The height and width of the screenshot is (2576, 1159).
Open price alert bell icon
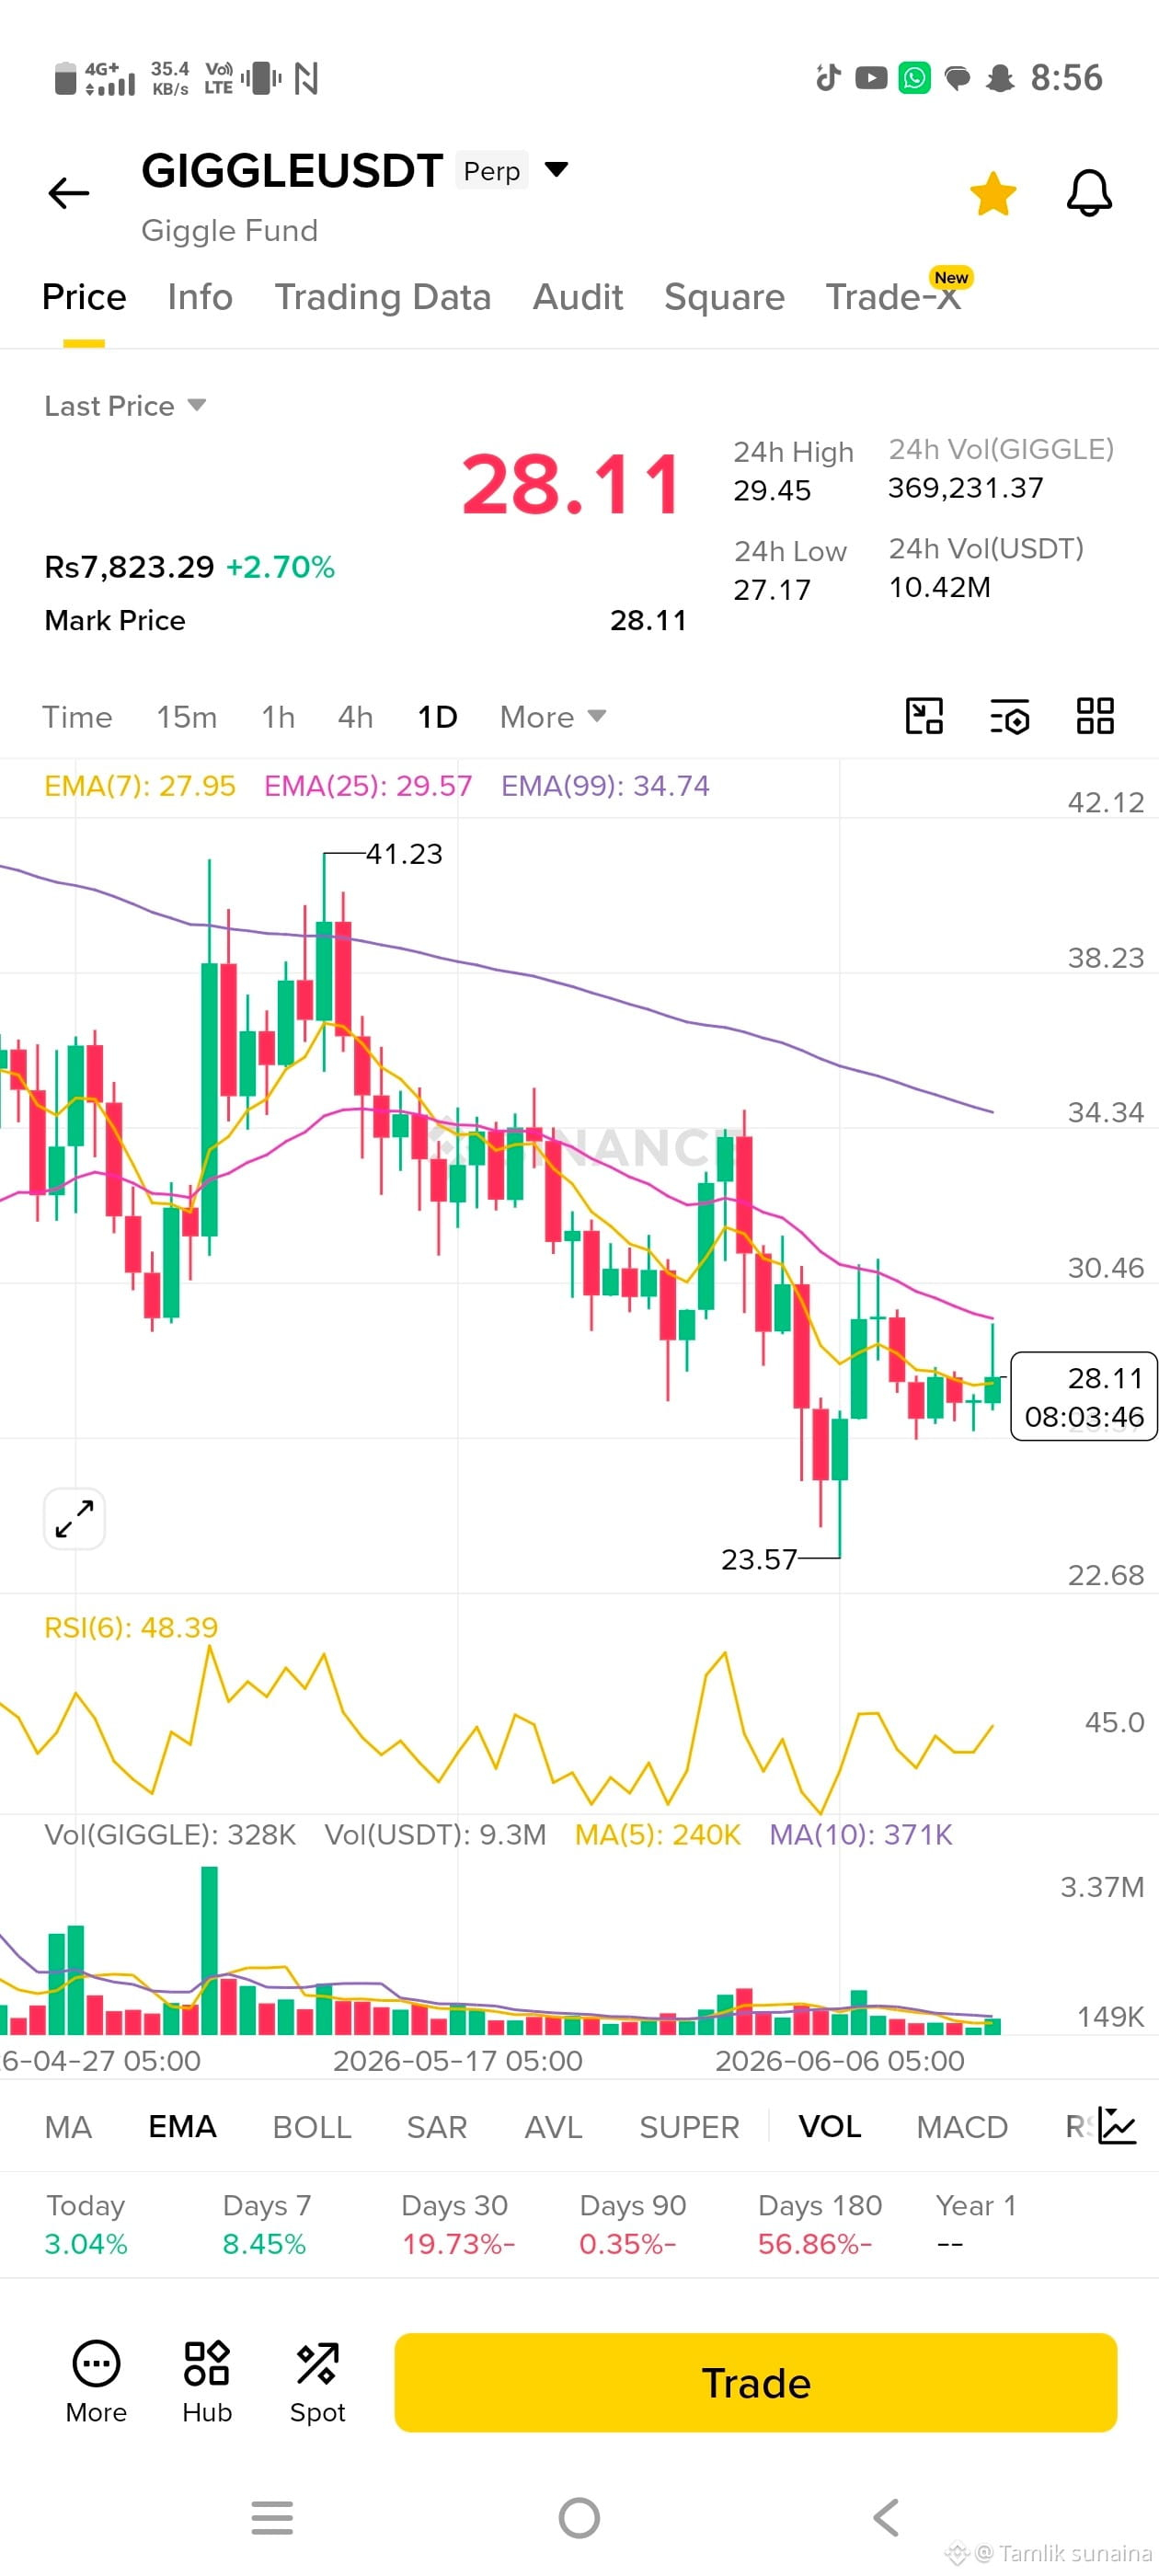point(1089,193)
